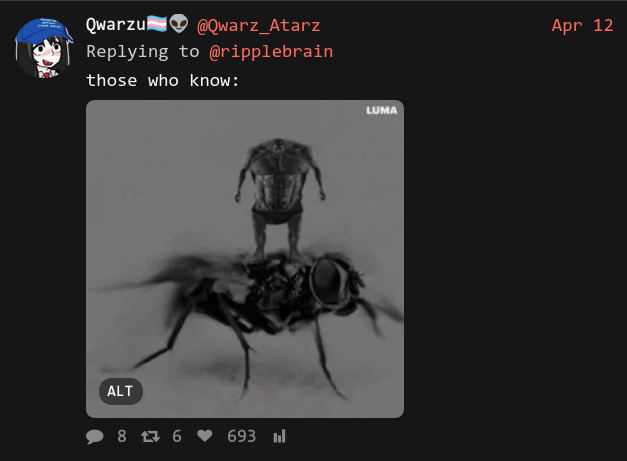Open the fly image attachment

(x=245, y=259)
